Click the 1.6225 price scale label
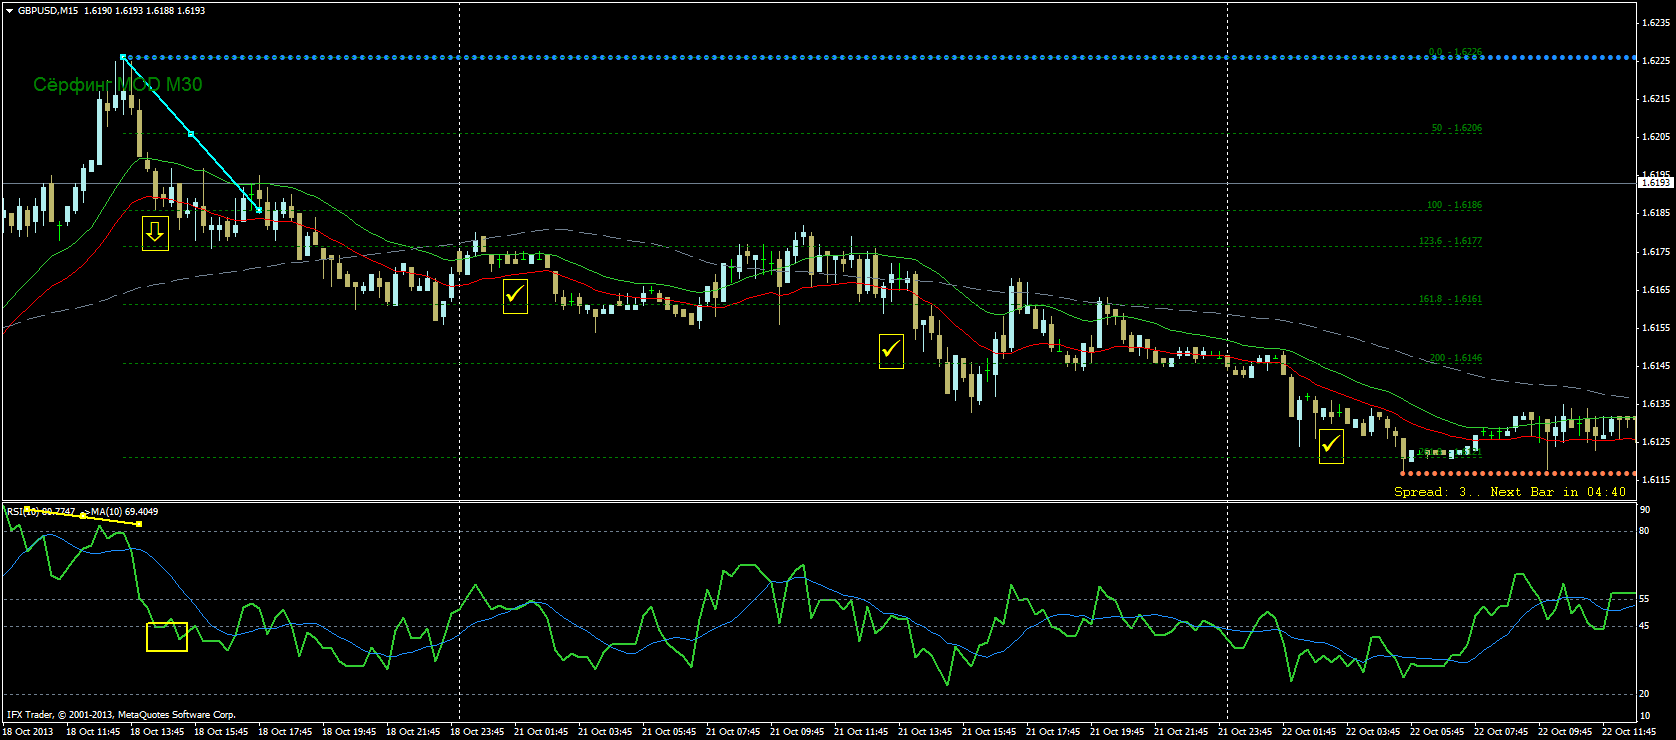The width and height of the screenshot is (1676, 740). (x=1656, y=61)
